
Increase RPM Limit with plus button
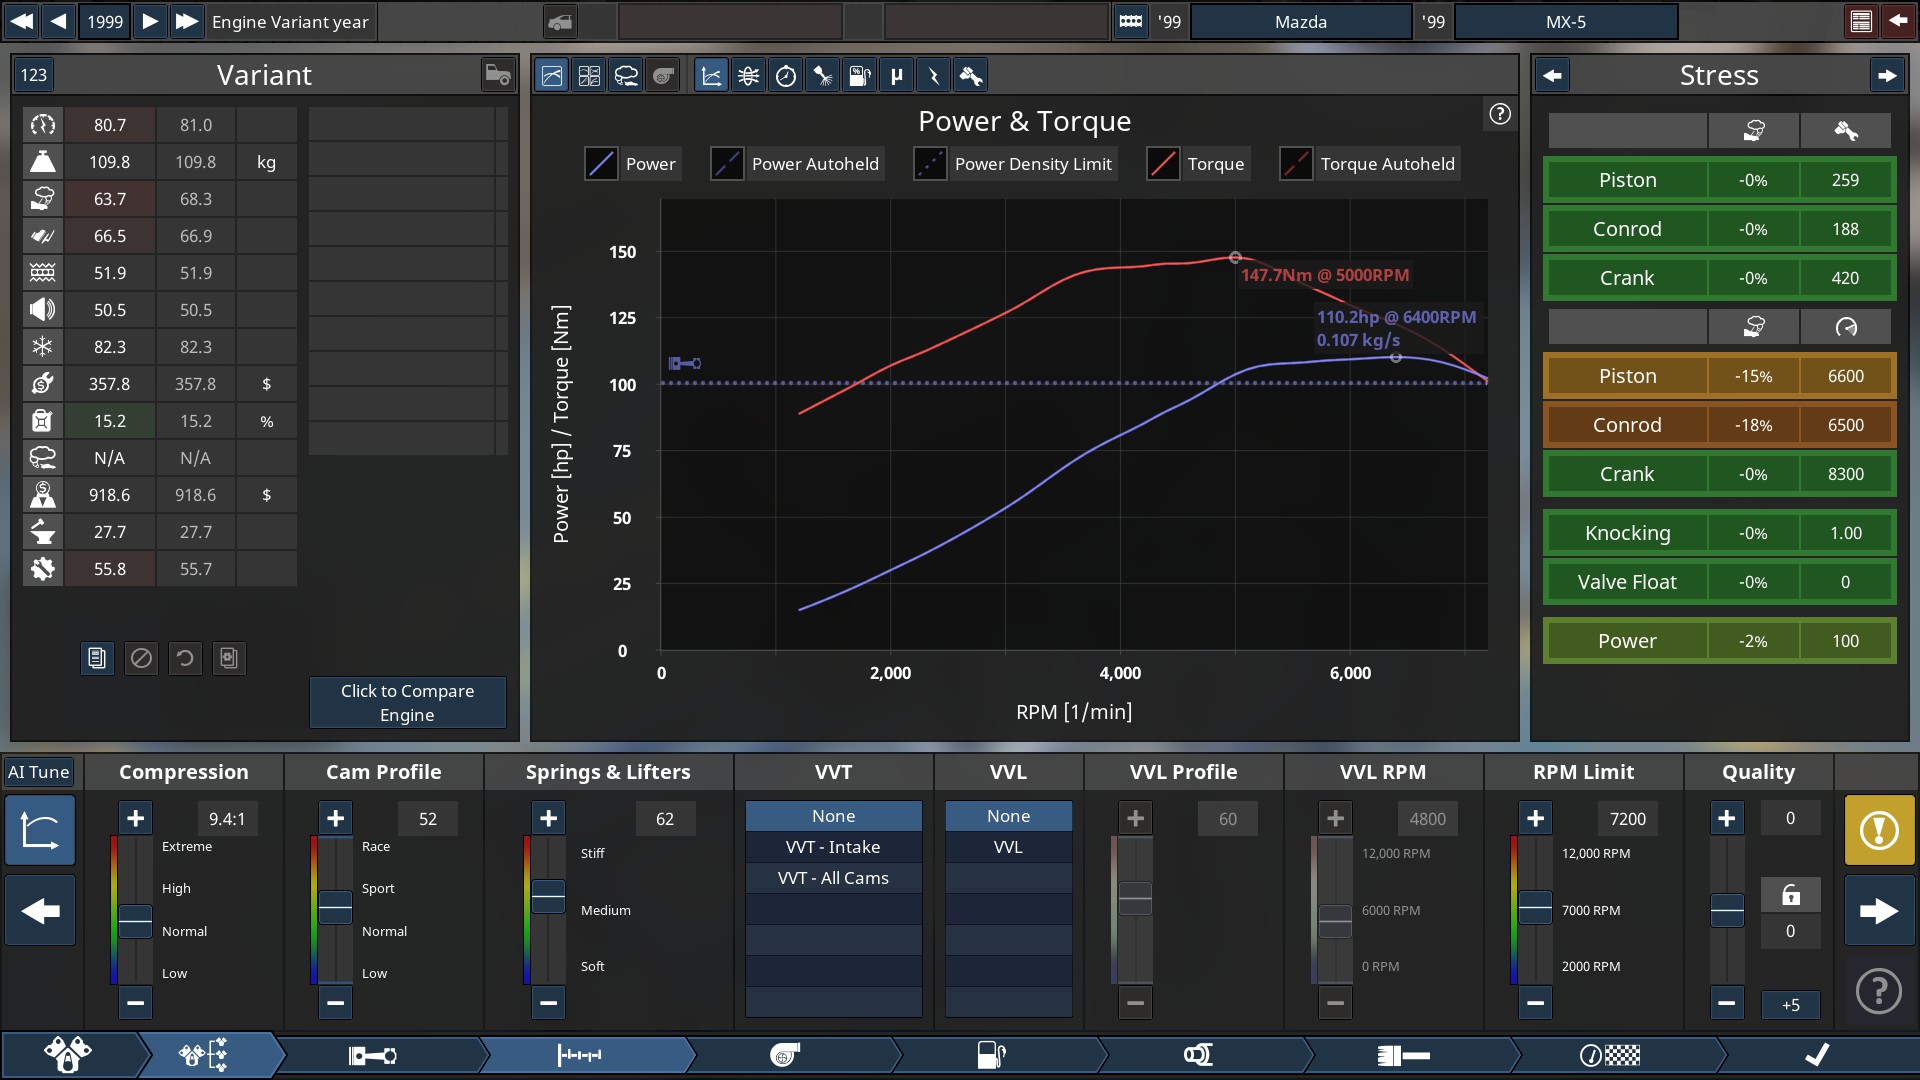pyautogui.click(x=1535, y=818)
